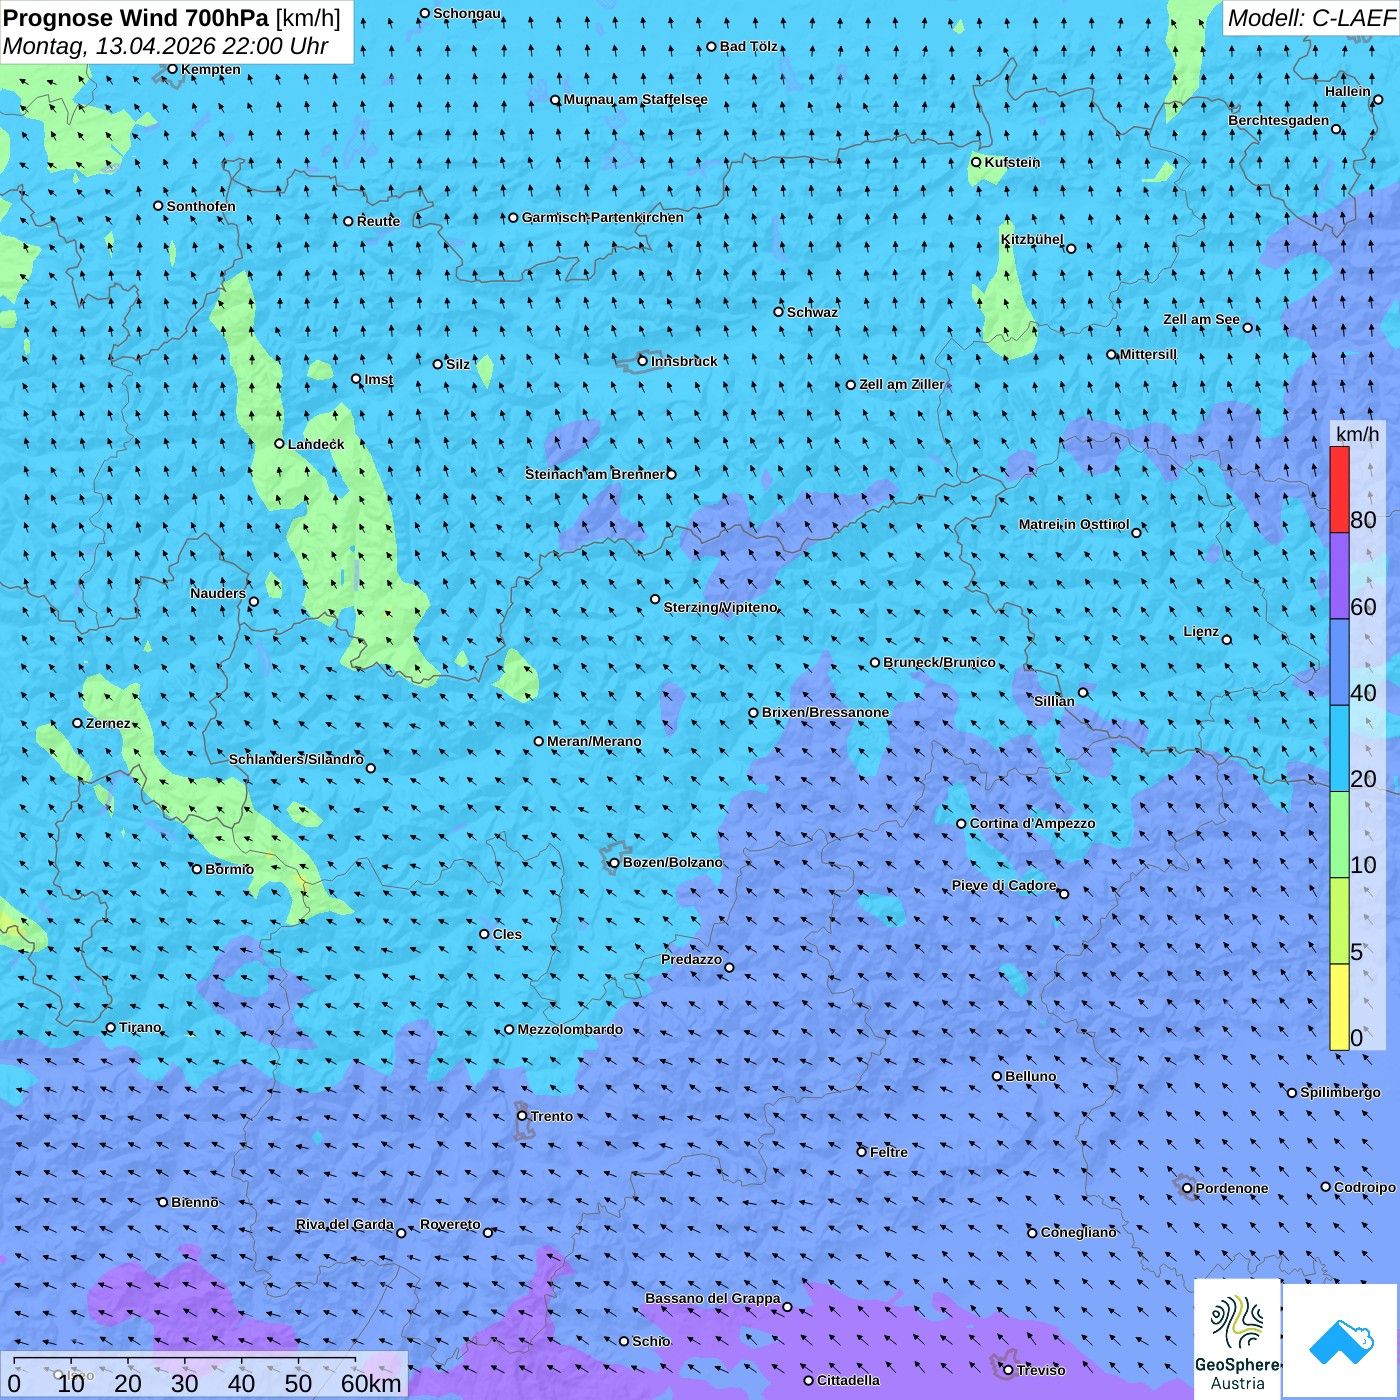This screenshot has height=1400, width=1400.
Task: Select the Treviso city label
Action: point(1041,1370)
